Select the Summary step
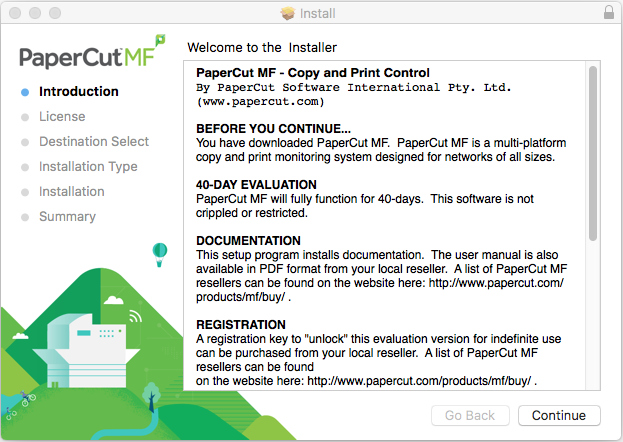This screenshot has width=623, height=442. [x=67, y=217]
